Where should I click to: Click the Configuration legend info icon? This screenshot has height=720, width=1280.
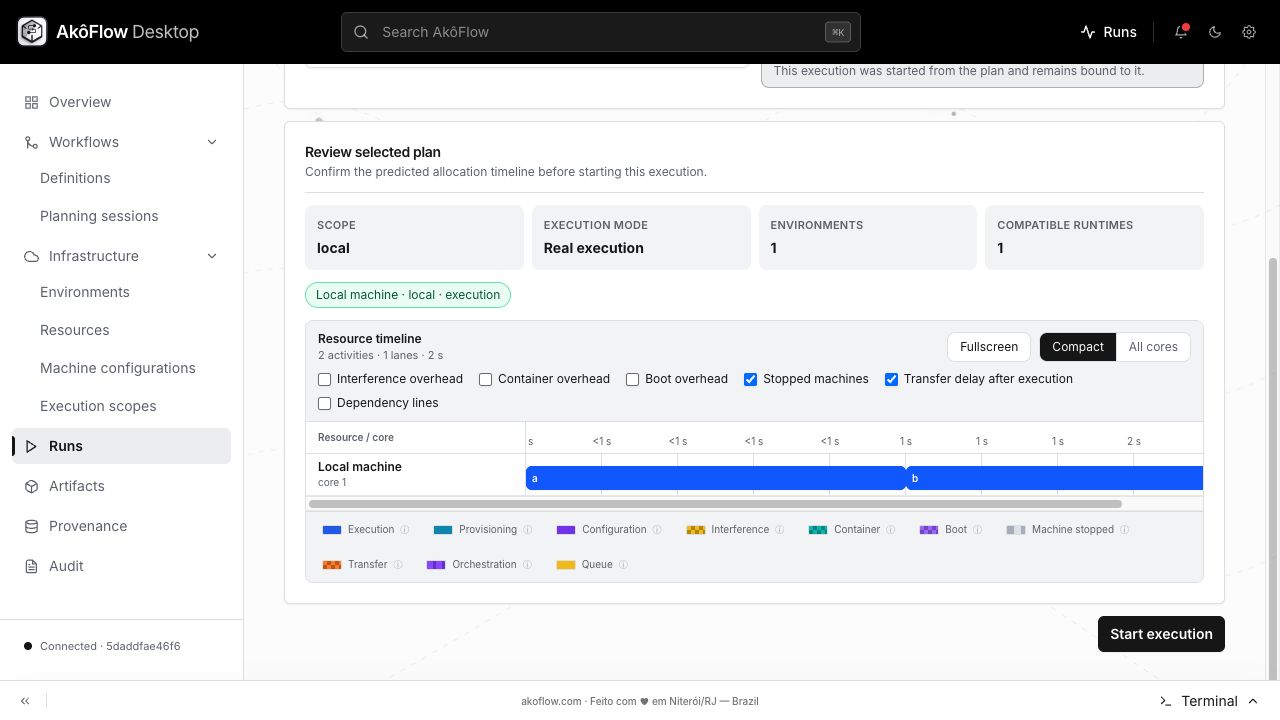tap(657, 530)
